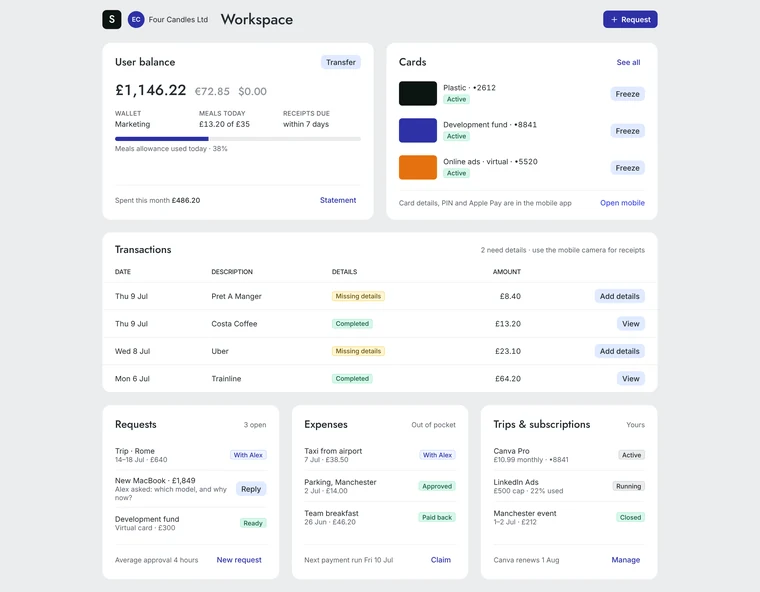This screenshot has height=592, width=760.
Task: Click the Transfer button
Action: pyautogui.click(x=341, y=62)
